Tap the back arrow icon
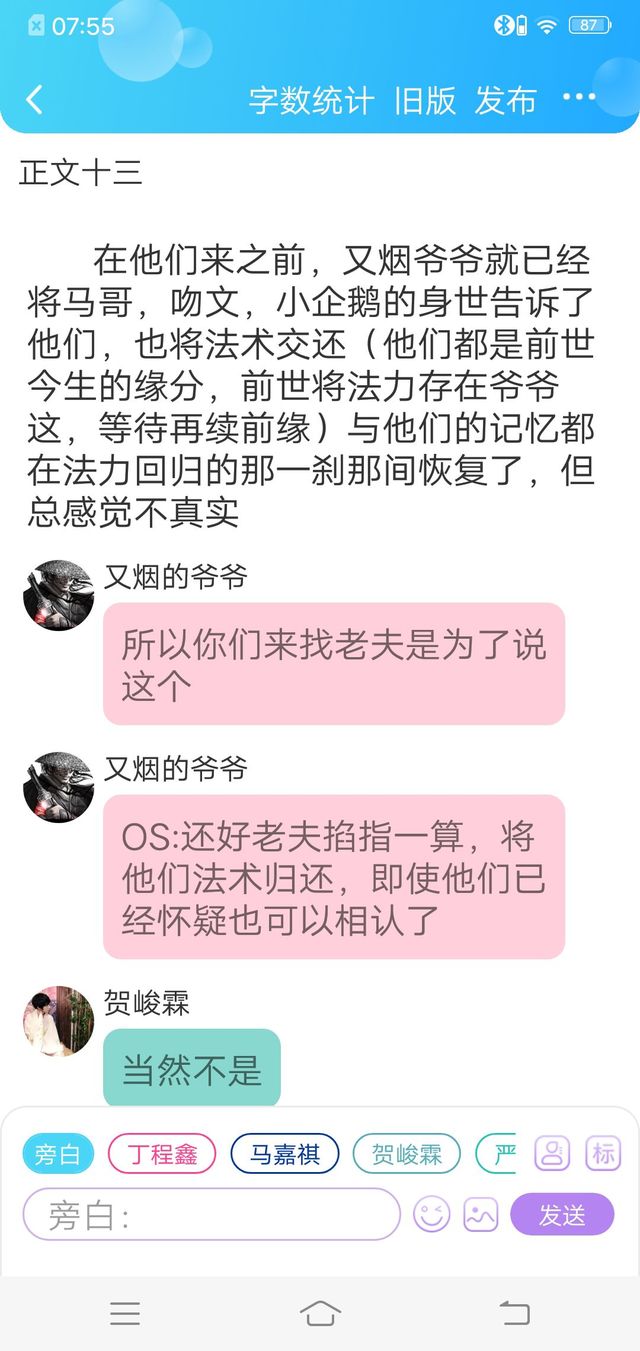The height and width of the screenshot is (1351, 640). [35, 100]
